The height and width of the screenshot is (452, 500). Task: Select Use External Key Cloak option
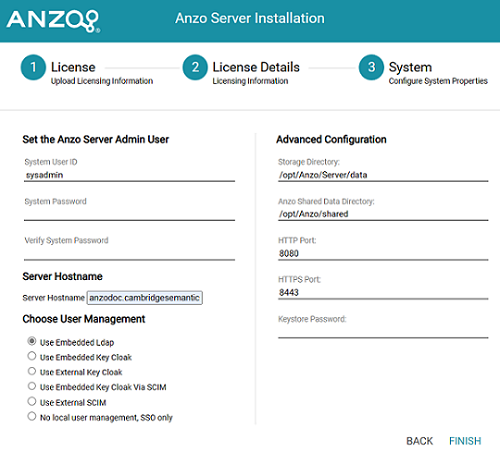click(x=32, y=371)
